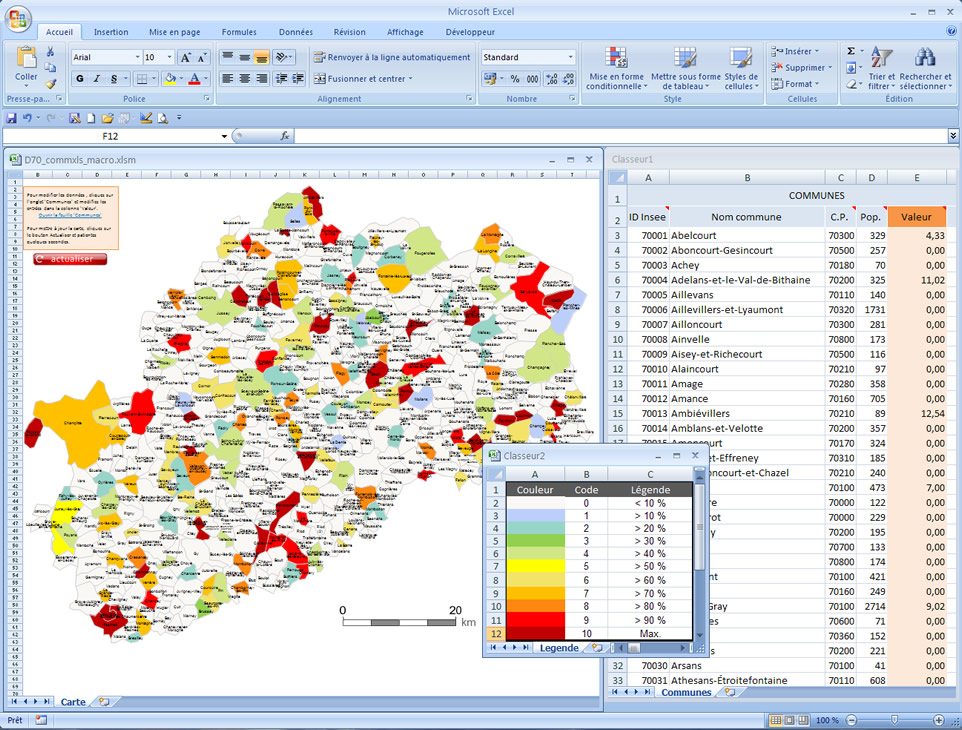Viewport: 962px width, 730px height.
Task: Open the font size 10 dropdown
Action: click(170, 57)
